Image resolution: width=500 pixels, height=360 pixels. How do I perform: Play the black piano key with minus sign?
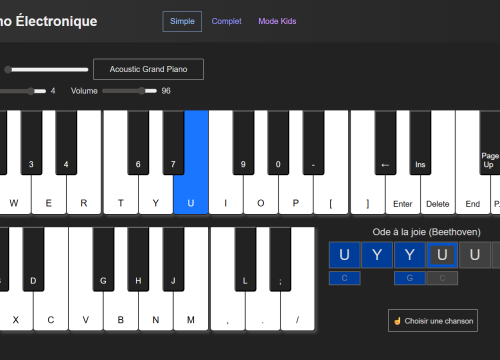(313, 143)
